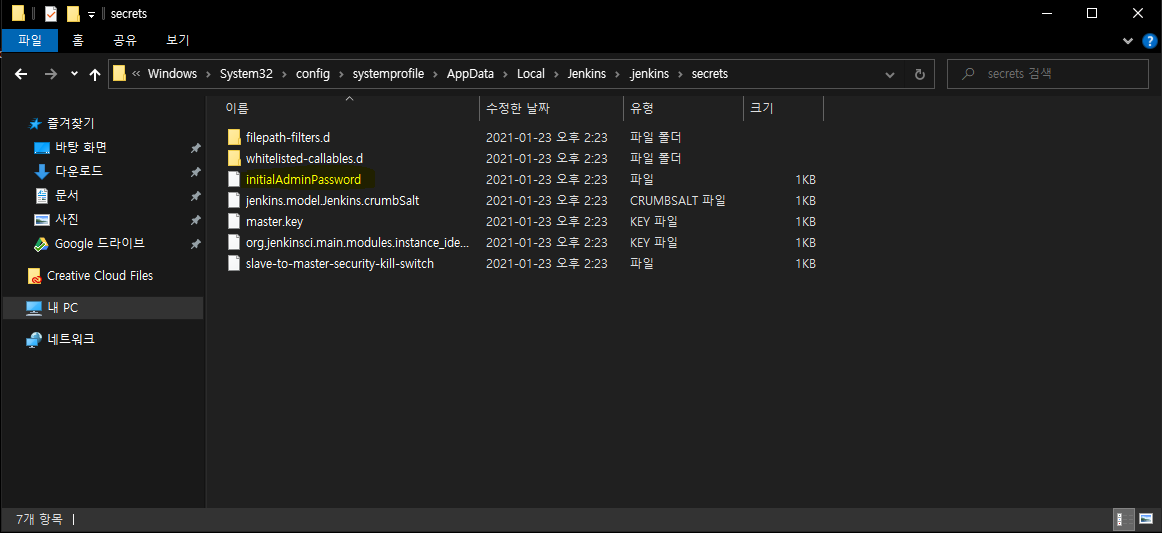Open Creative Cloud Files in navigation pane
The height and width of the screenshot is (533, 1162).
[x=100, y=276]
